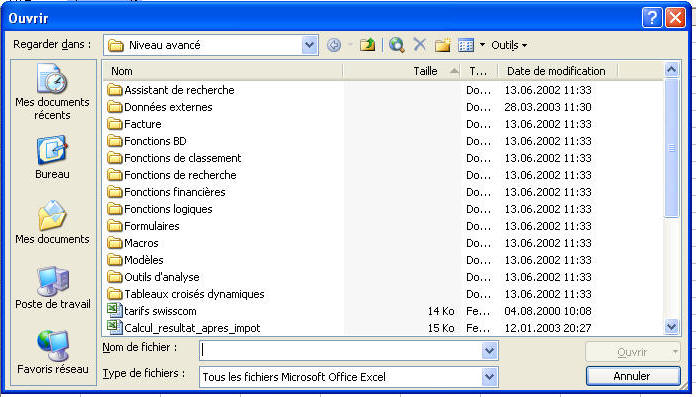The width and height of the screenshot is (696, 397).
Task: Select the Fonctions de recherche folder
Action: point(172,175)
